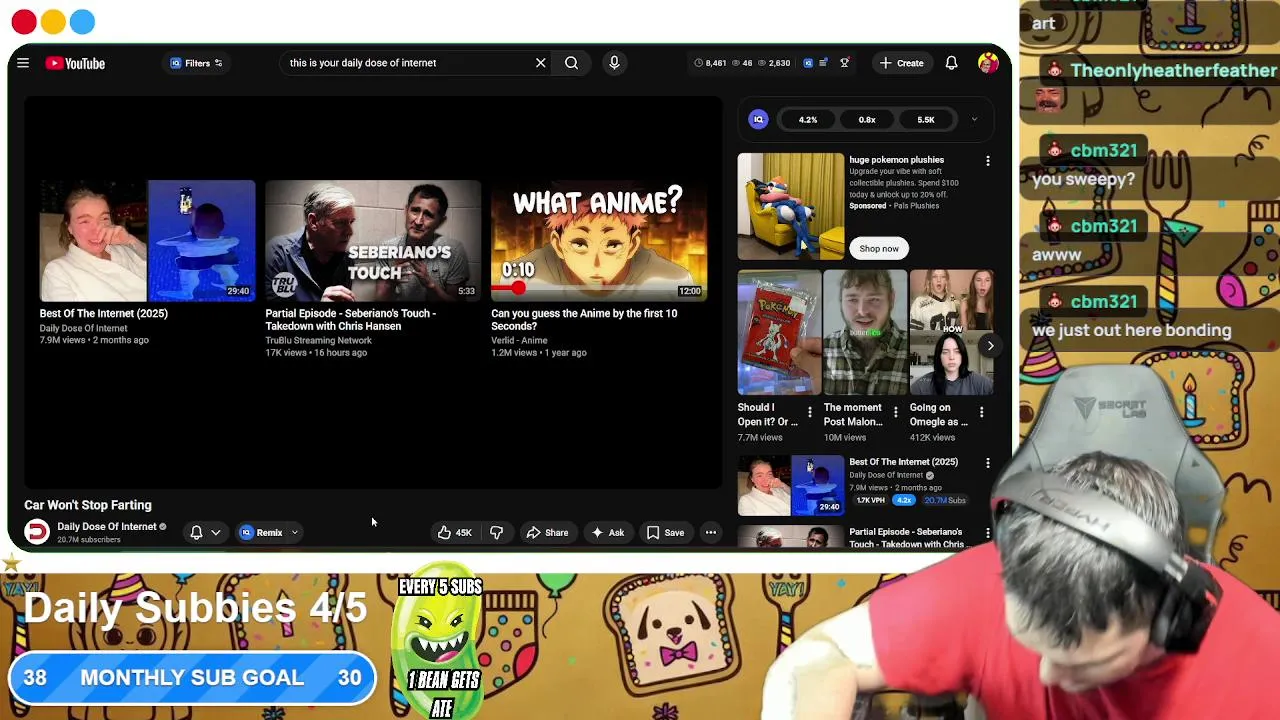Click cbm321 'you sweepy?' chat username
Viewport: 1280px width, 720px height.
coord(1103,150)
